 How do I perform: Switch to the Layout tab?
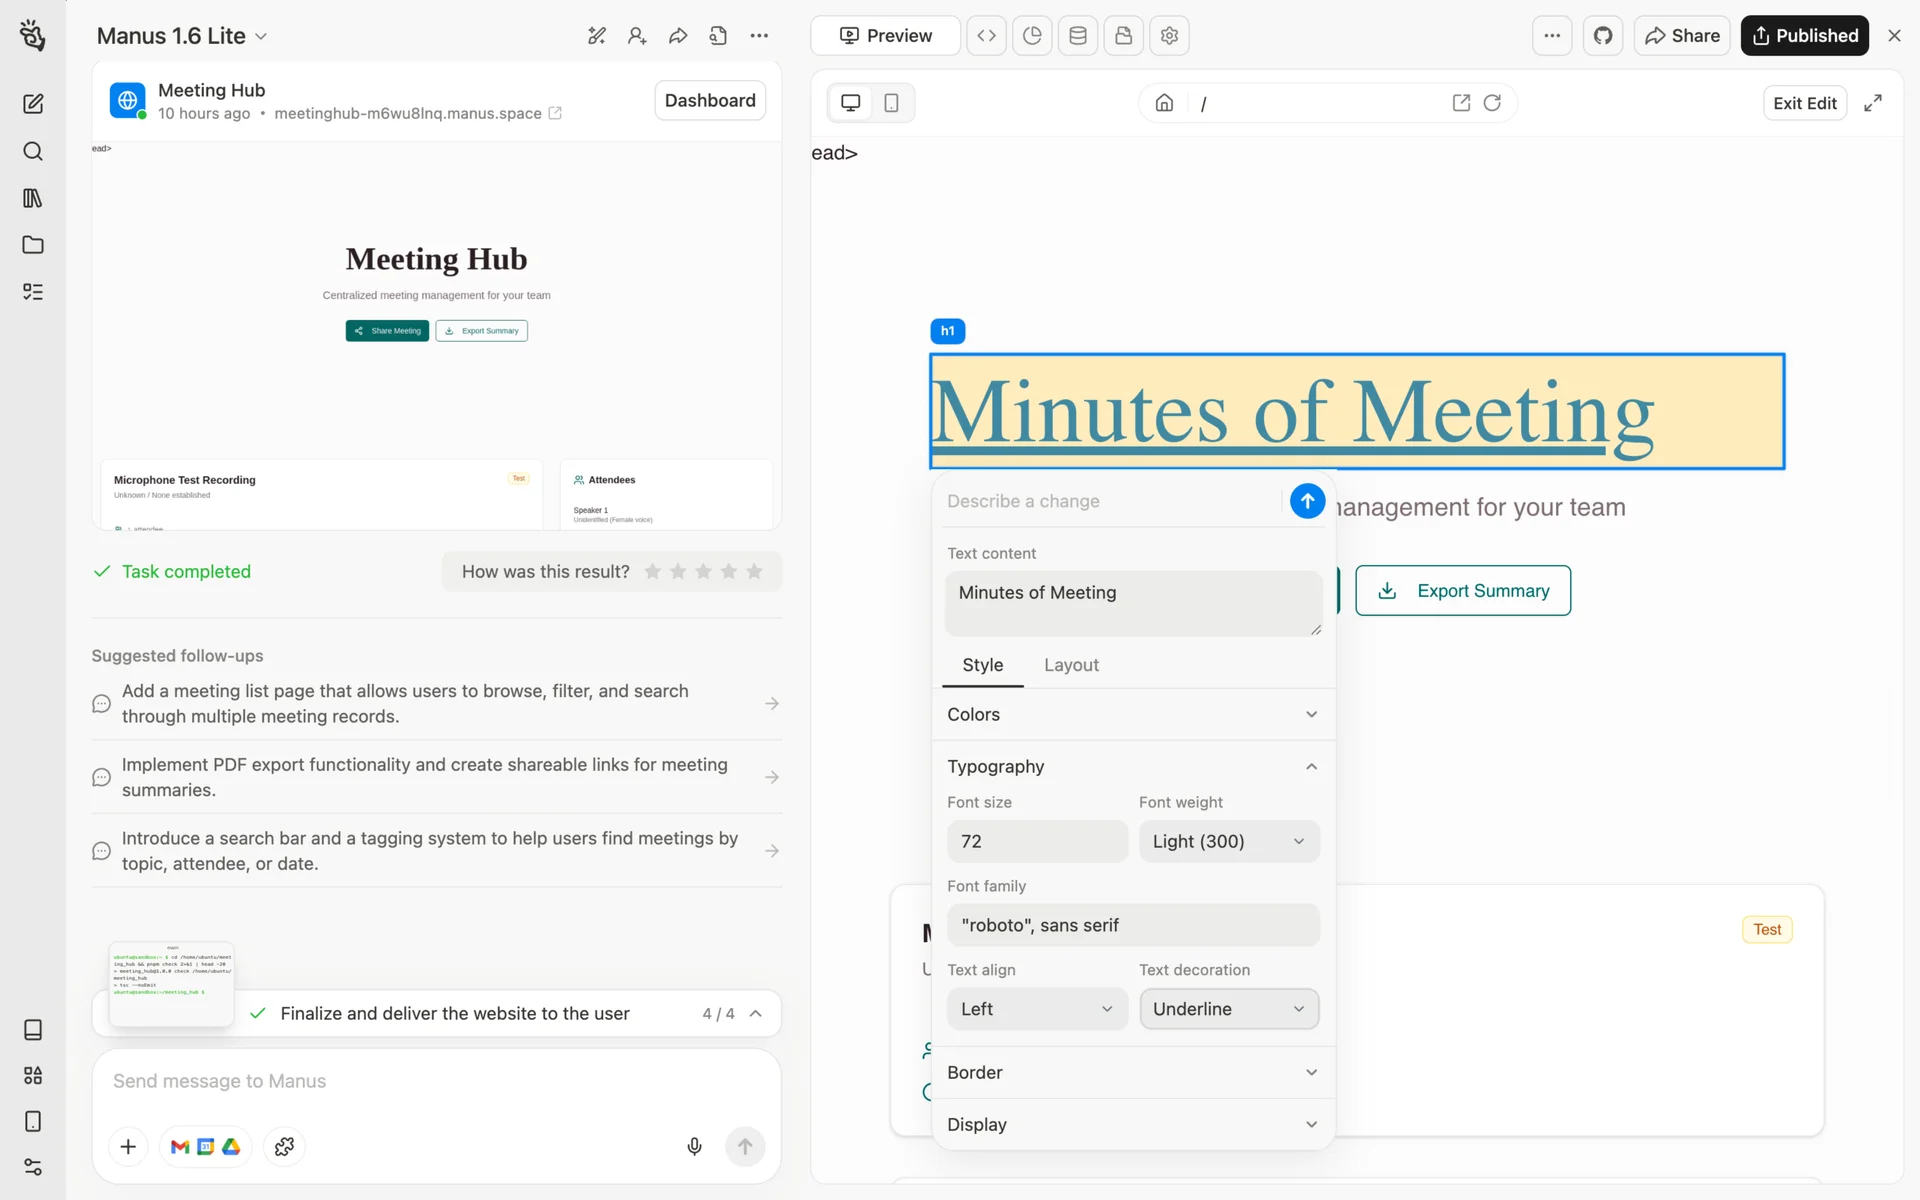(x=1071, y=665)
